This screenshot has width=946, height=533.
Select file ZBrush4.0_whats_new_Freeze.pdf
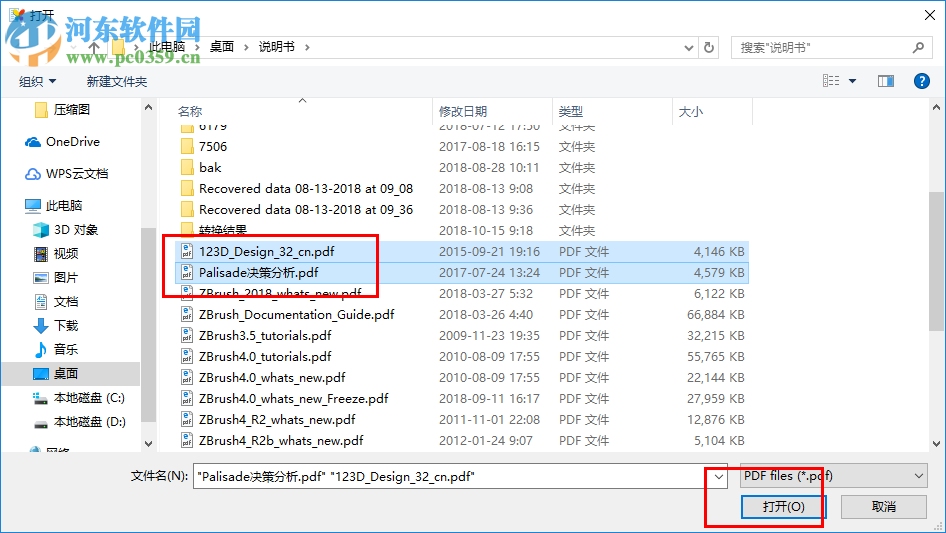pyautogui.click(x=294, y=399)
